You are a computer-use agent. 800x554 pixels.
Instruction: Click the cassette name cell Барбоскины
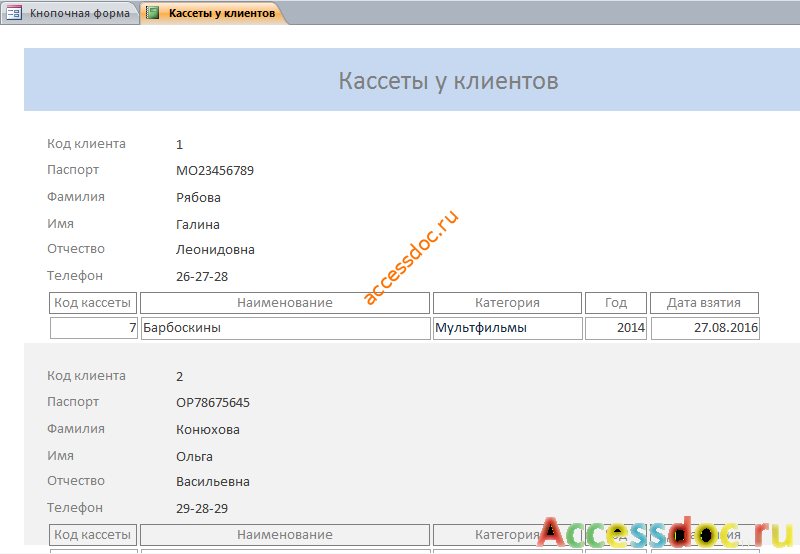click(286, 328)
